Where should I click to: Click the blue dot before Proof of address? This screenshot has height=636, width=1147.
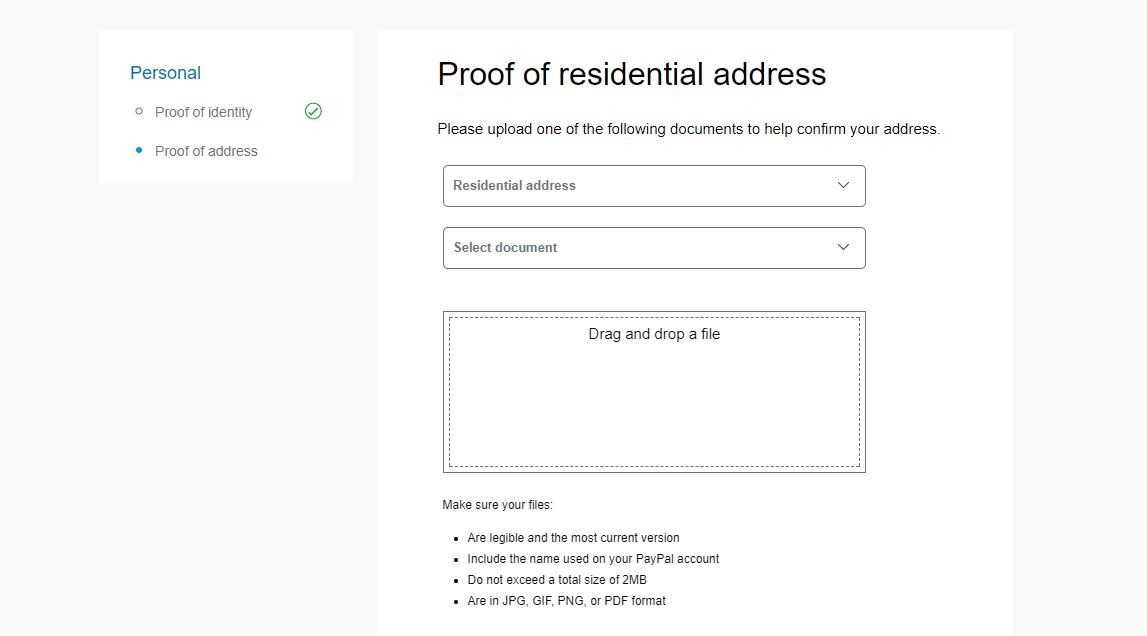click(139, 150)
